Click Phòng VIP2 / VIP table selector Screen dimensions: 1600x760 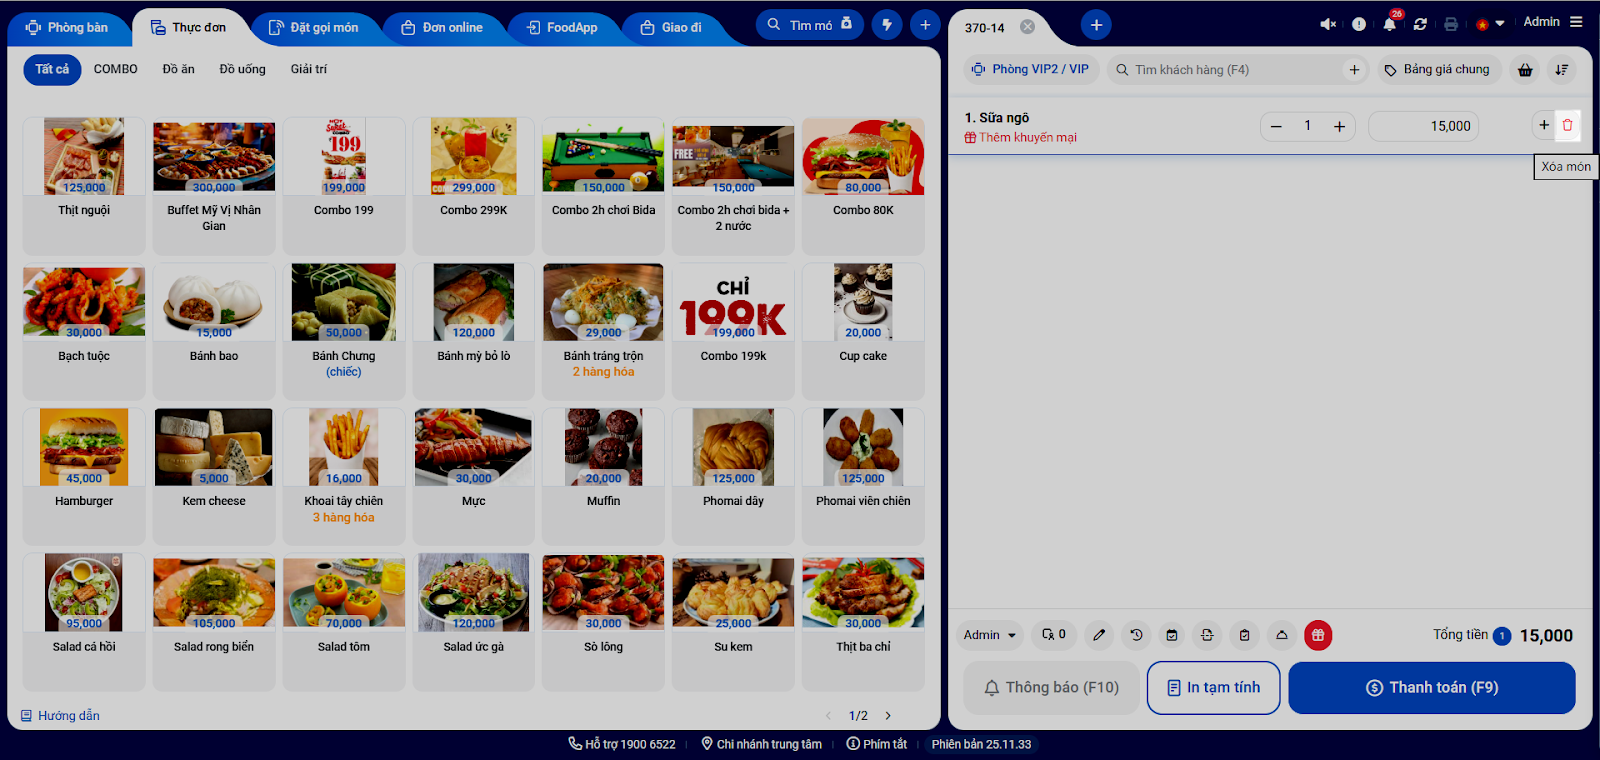click(x=1031, y=70)
